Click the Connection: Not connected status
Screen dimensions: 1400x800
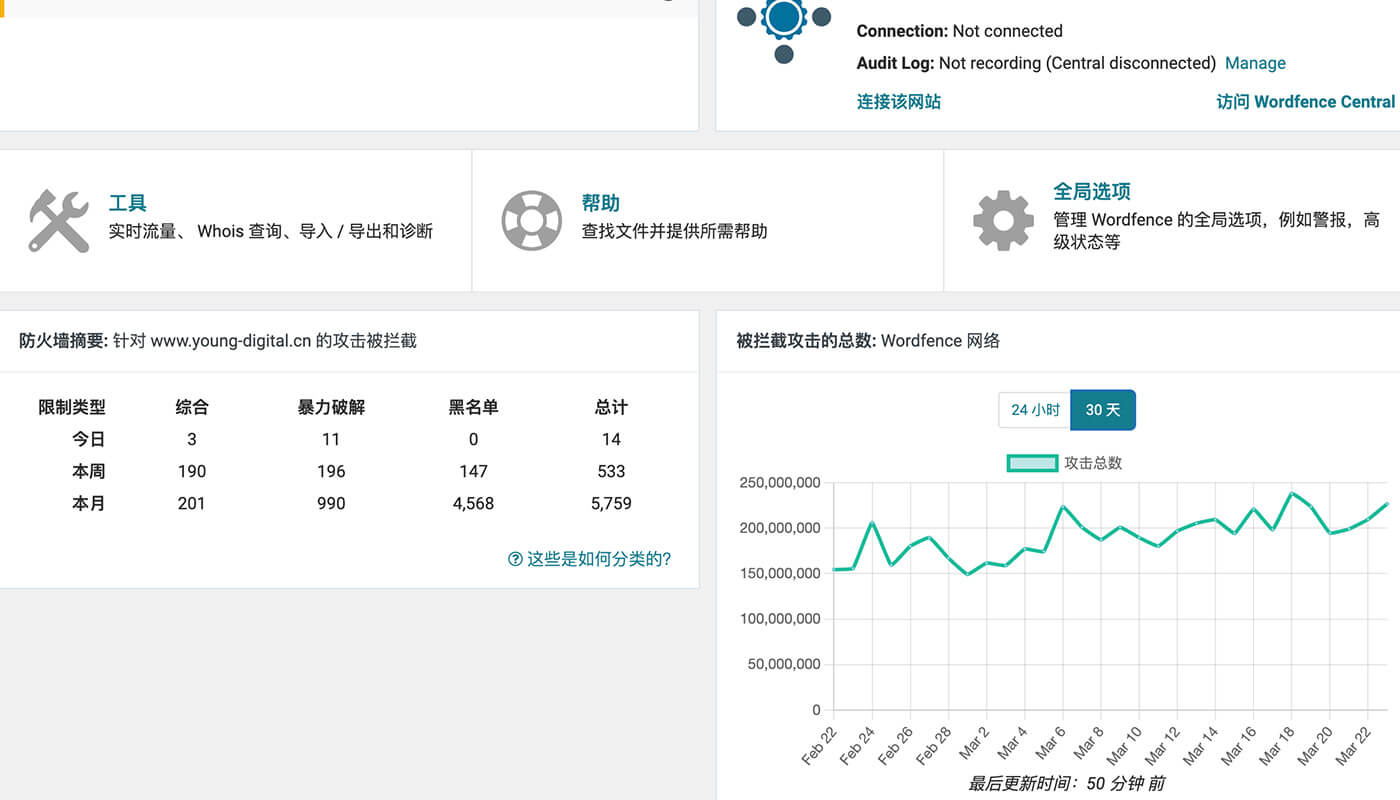959,31
